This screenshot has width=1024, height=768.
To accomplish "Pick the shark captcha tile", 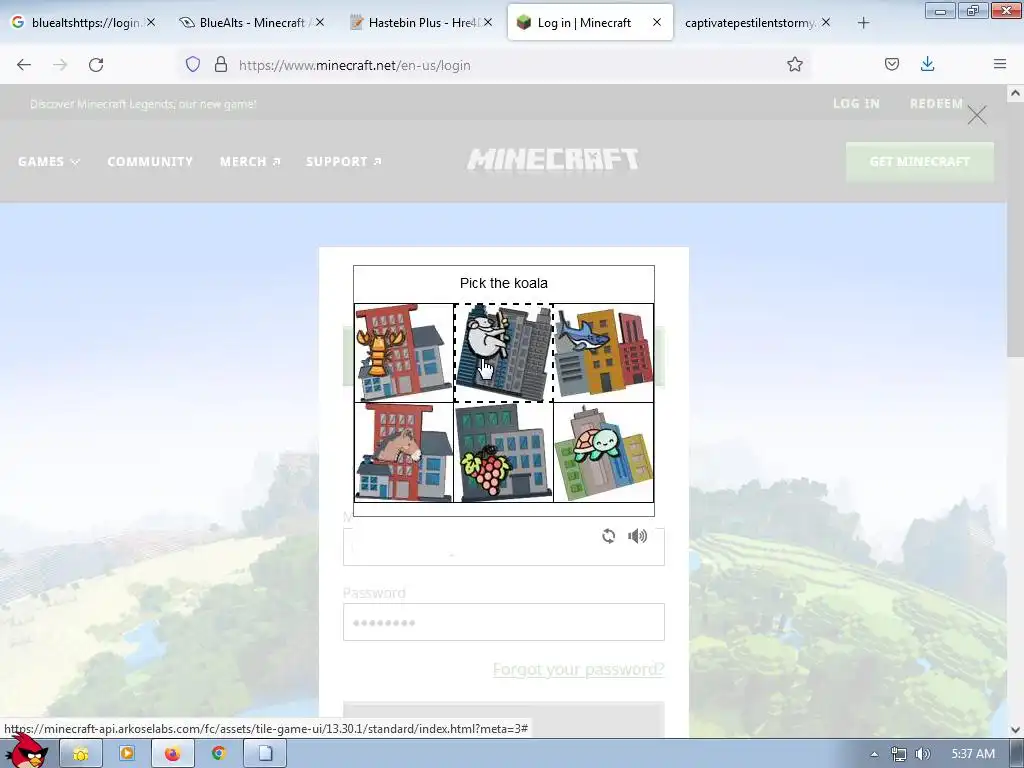I will point(603,353).
